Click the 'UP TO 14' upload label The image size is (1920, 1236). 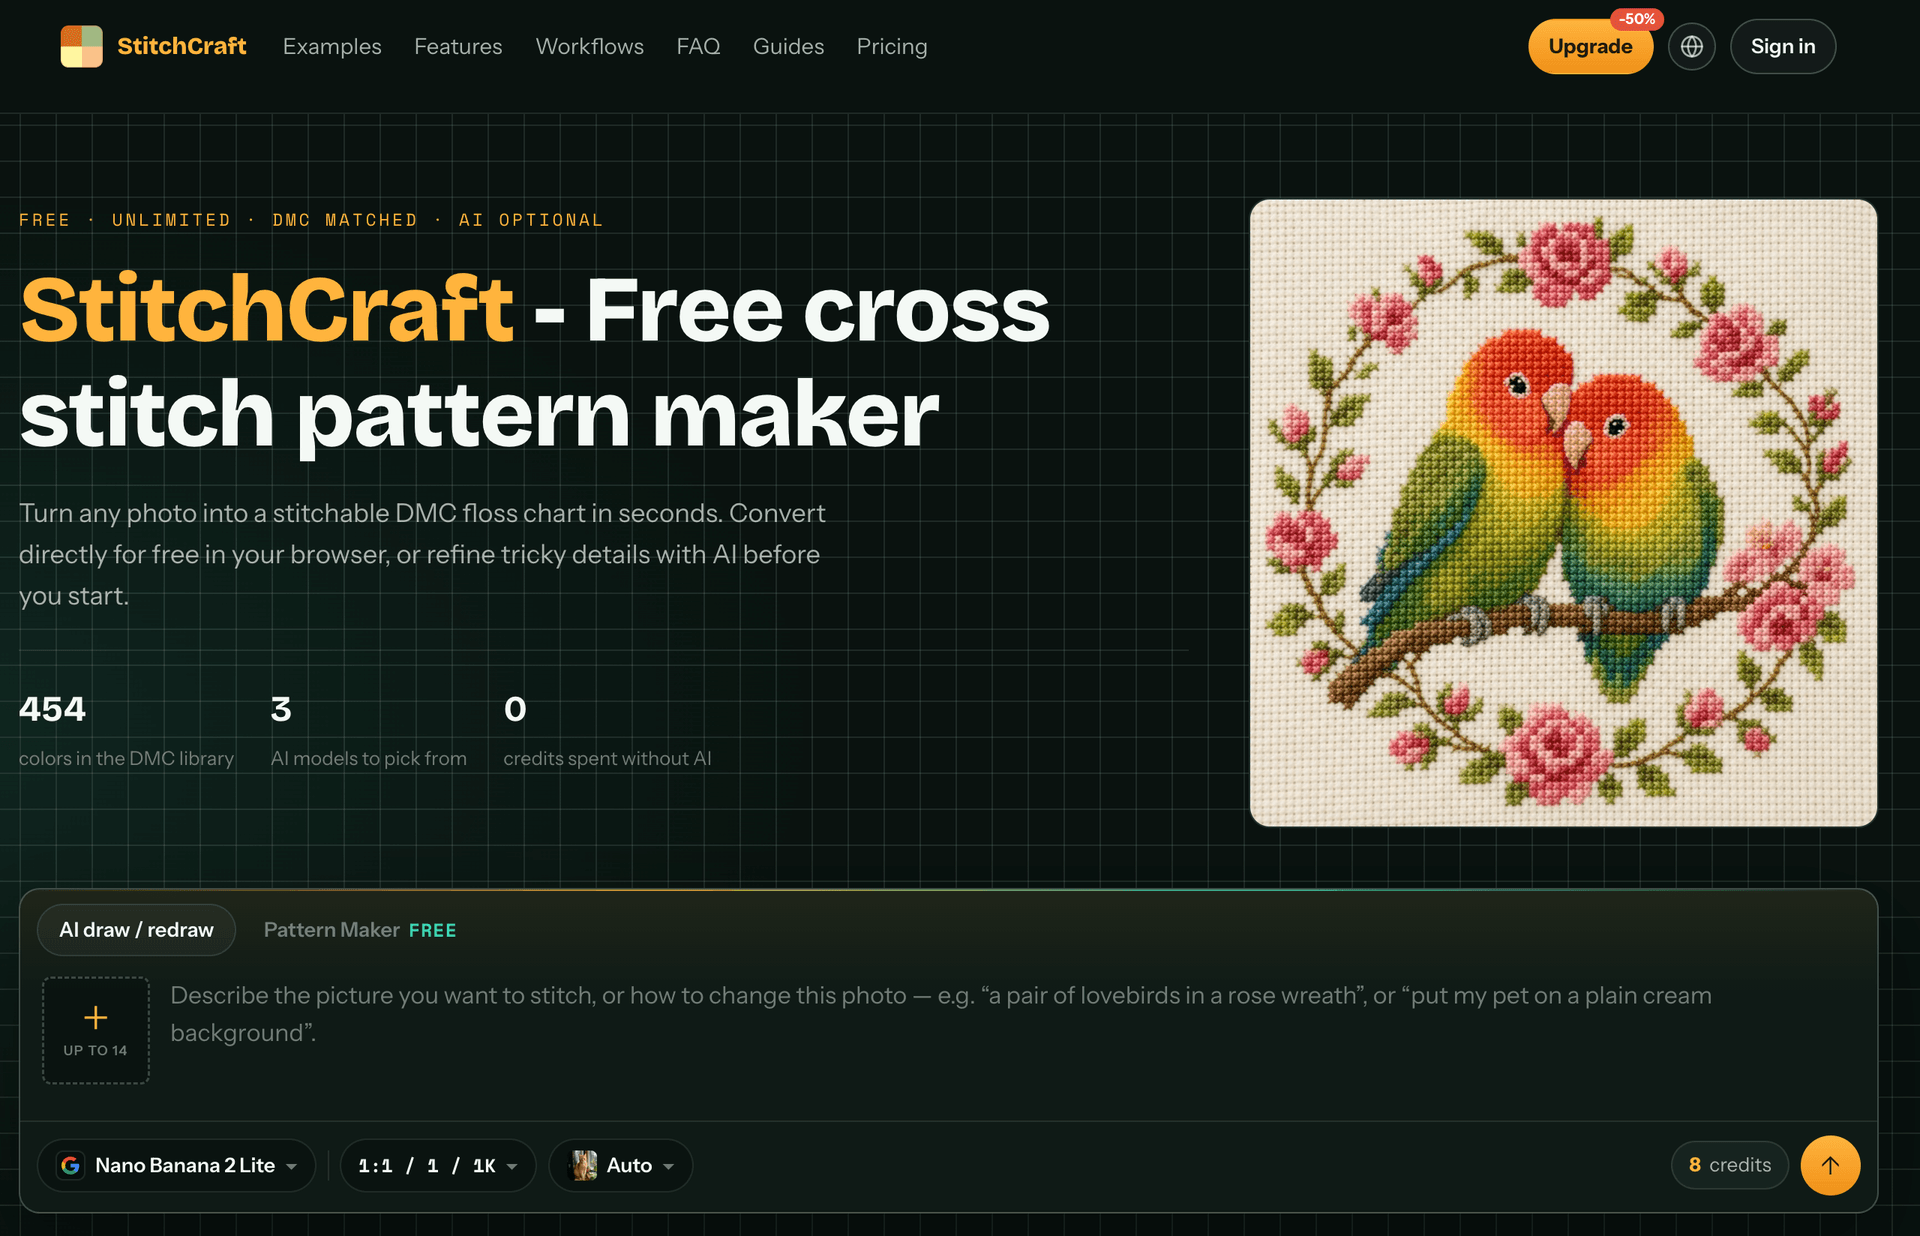click(x=96, y=1050)
